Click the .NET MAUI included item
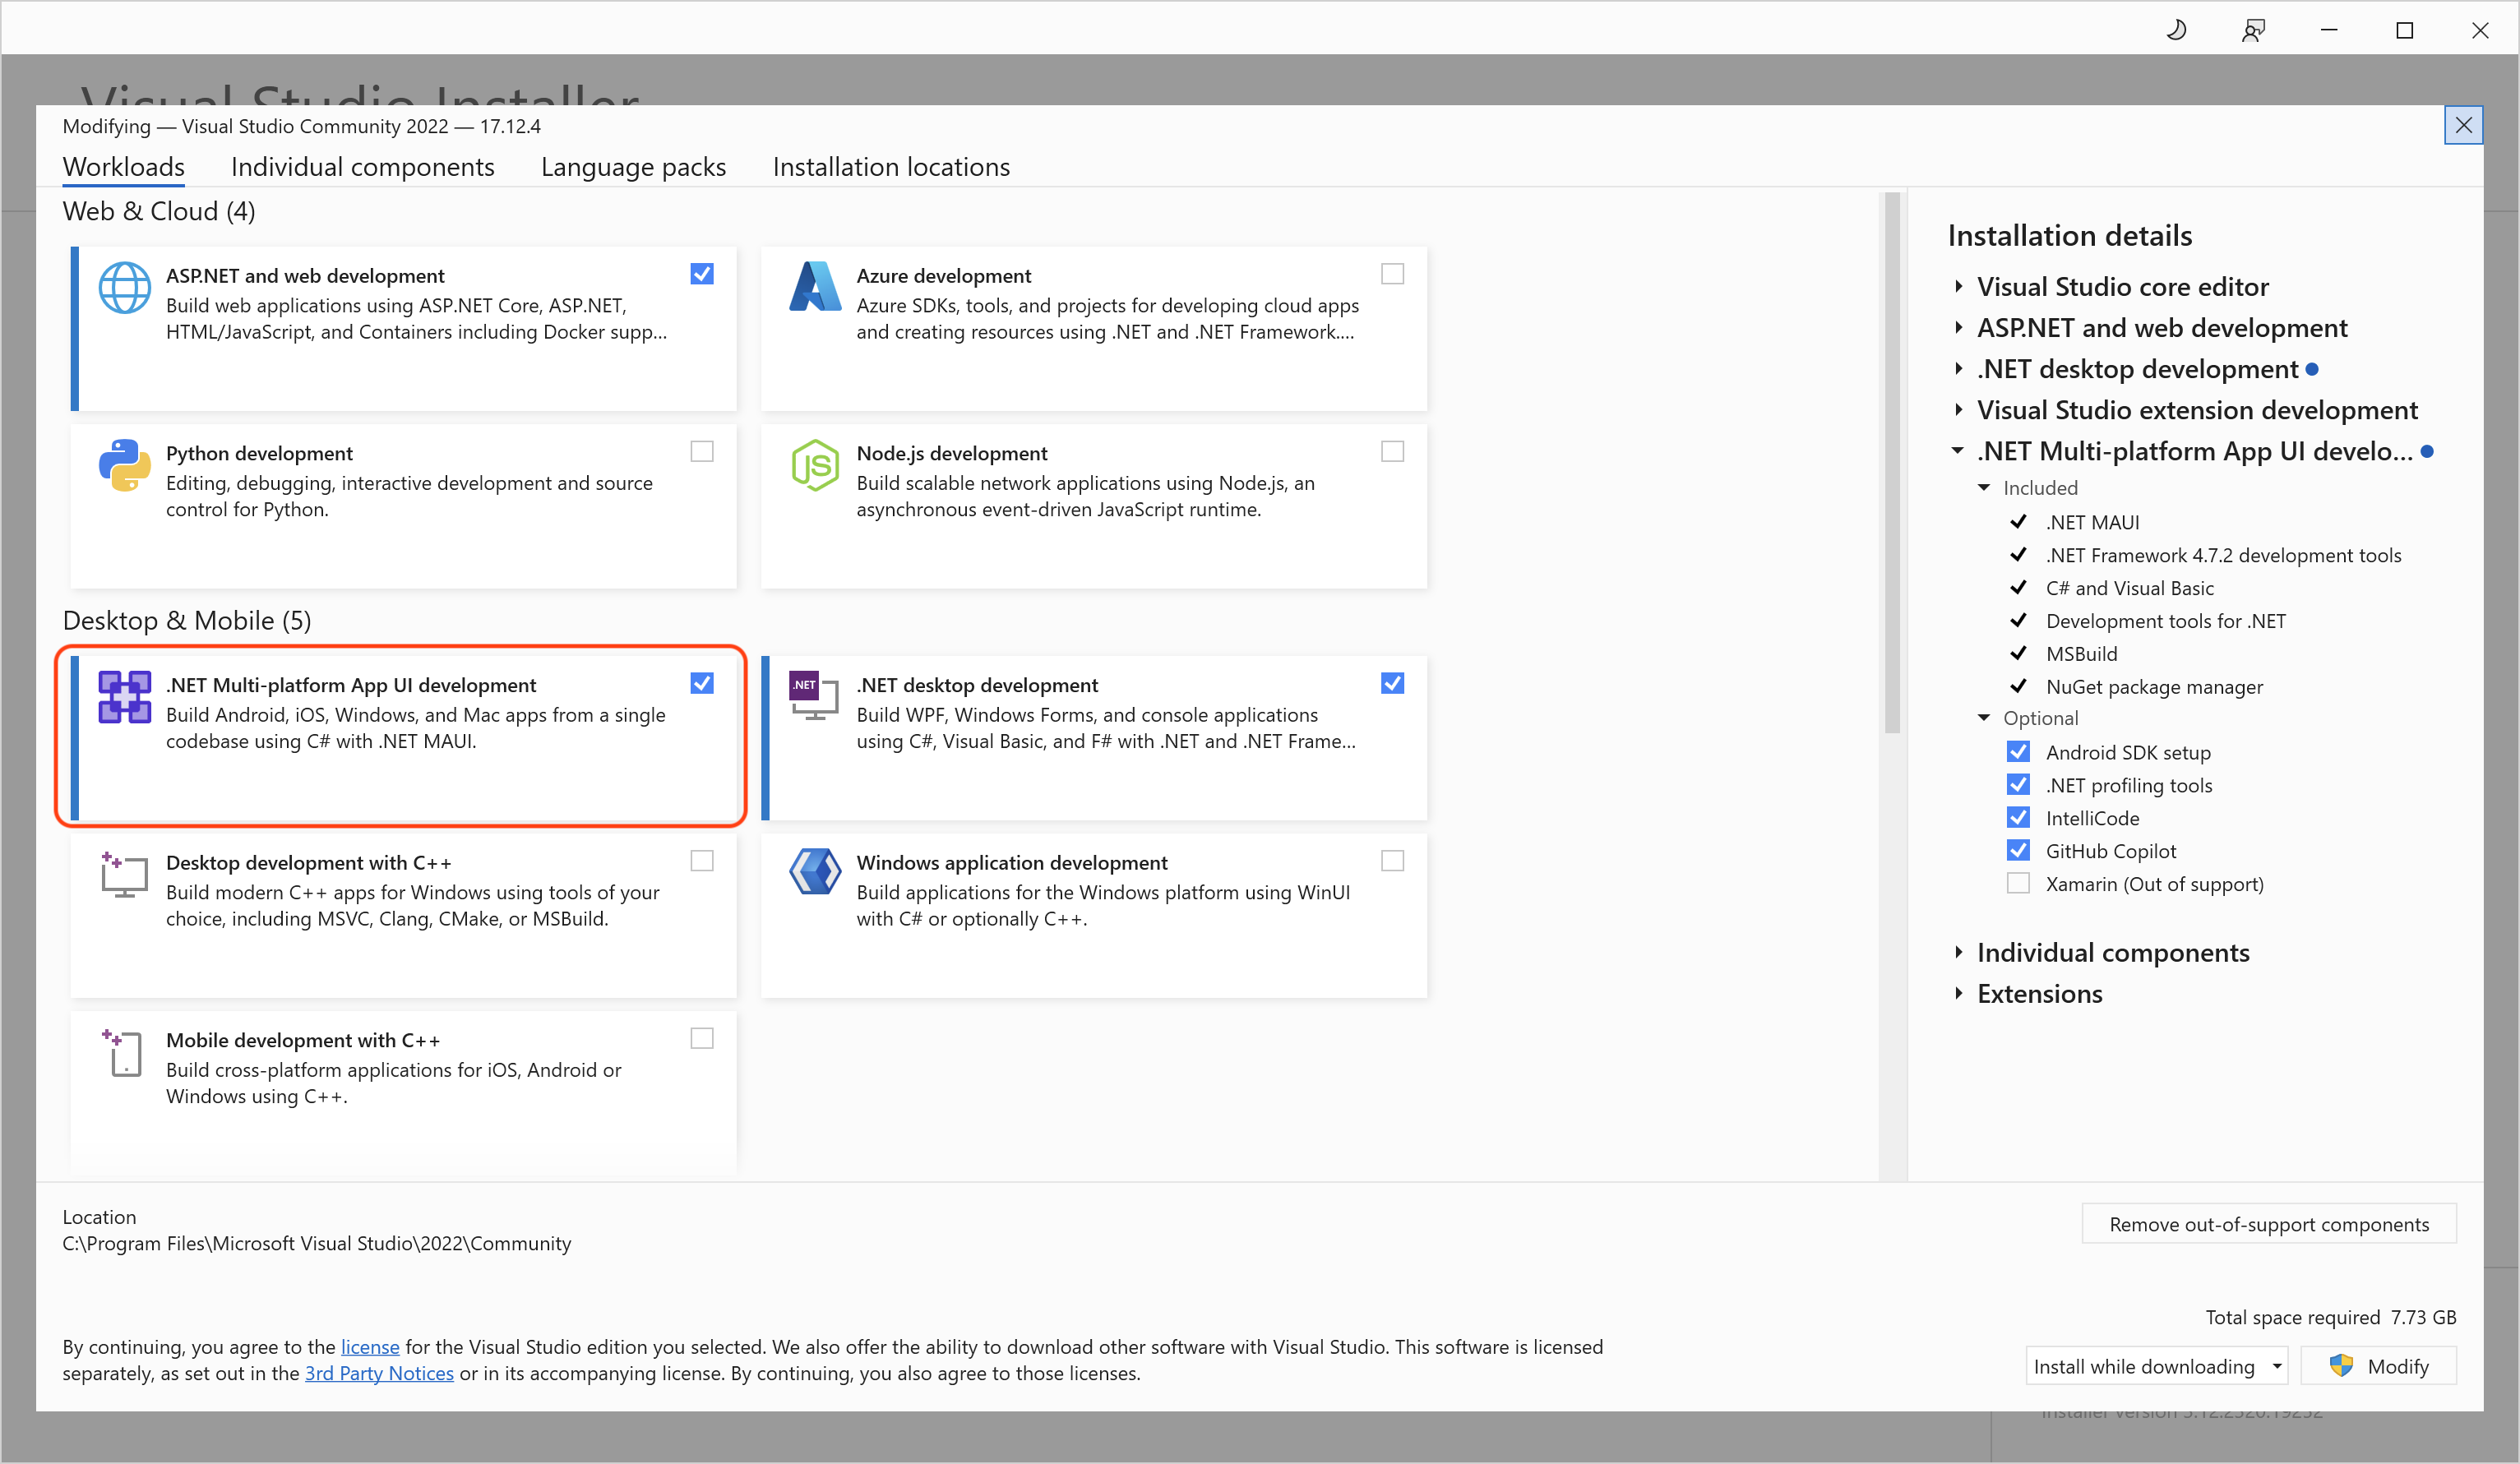 click(2092, 522)
